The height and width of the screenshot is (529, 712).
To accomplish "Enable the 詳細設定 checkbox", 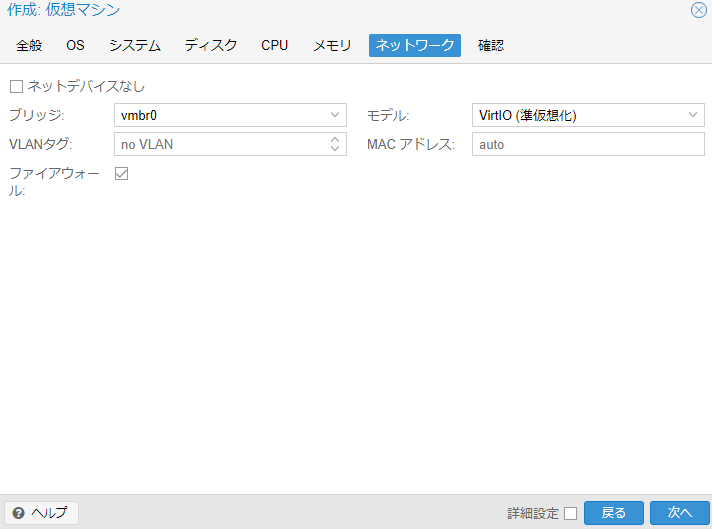I will (x=570, y=514).
